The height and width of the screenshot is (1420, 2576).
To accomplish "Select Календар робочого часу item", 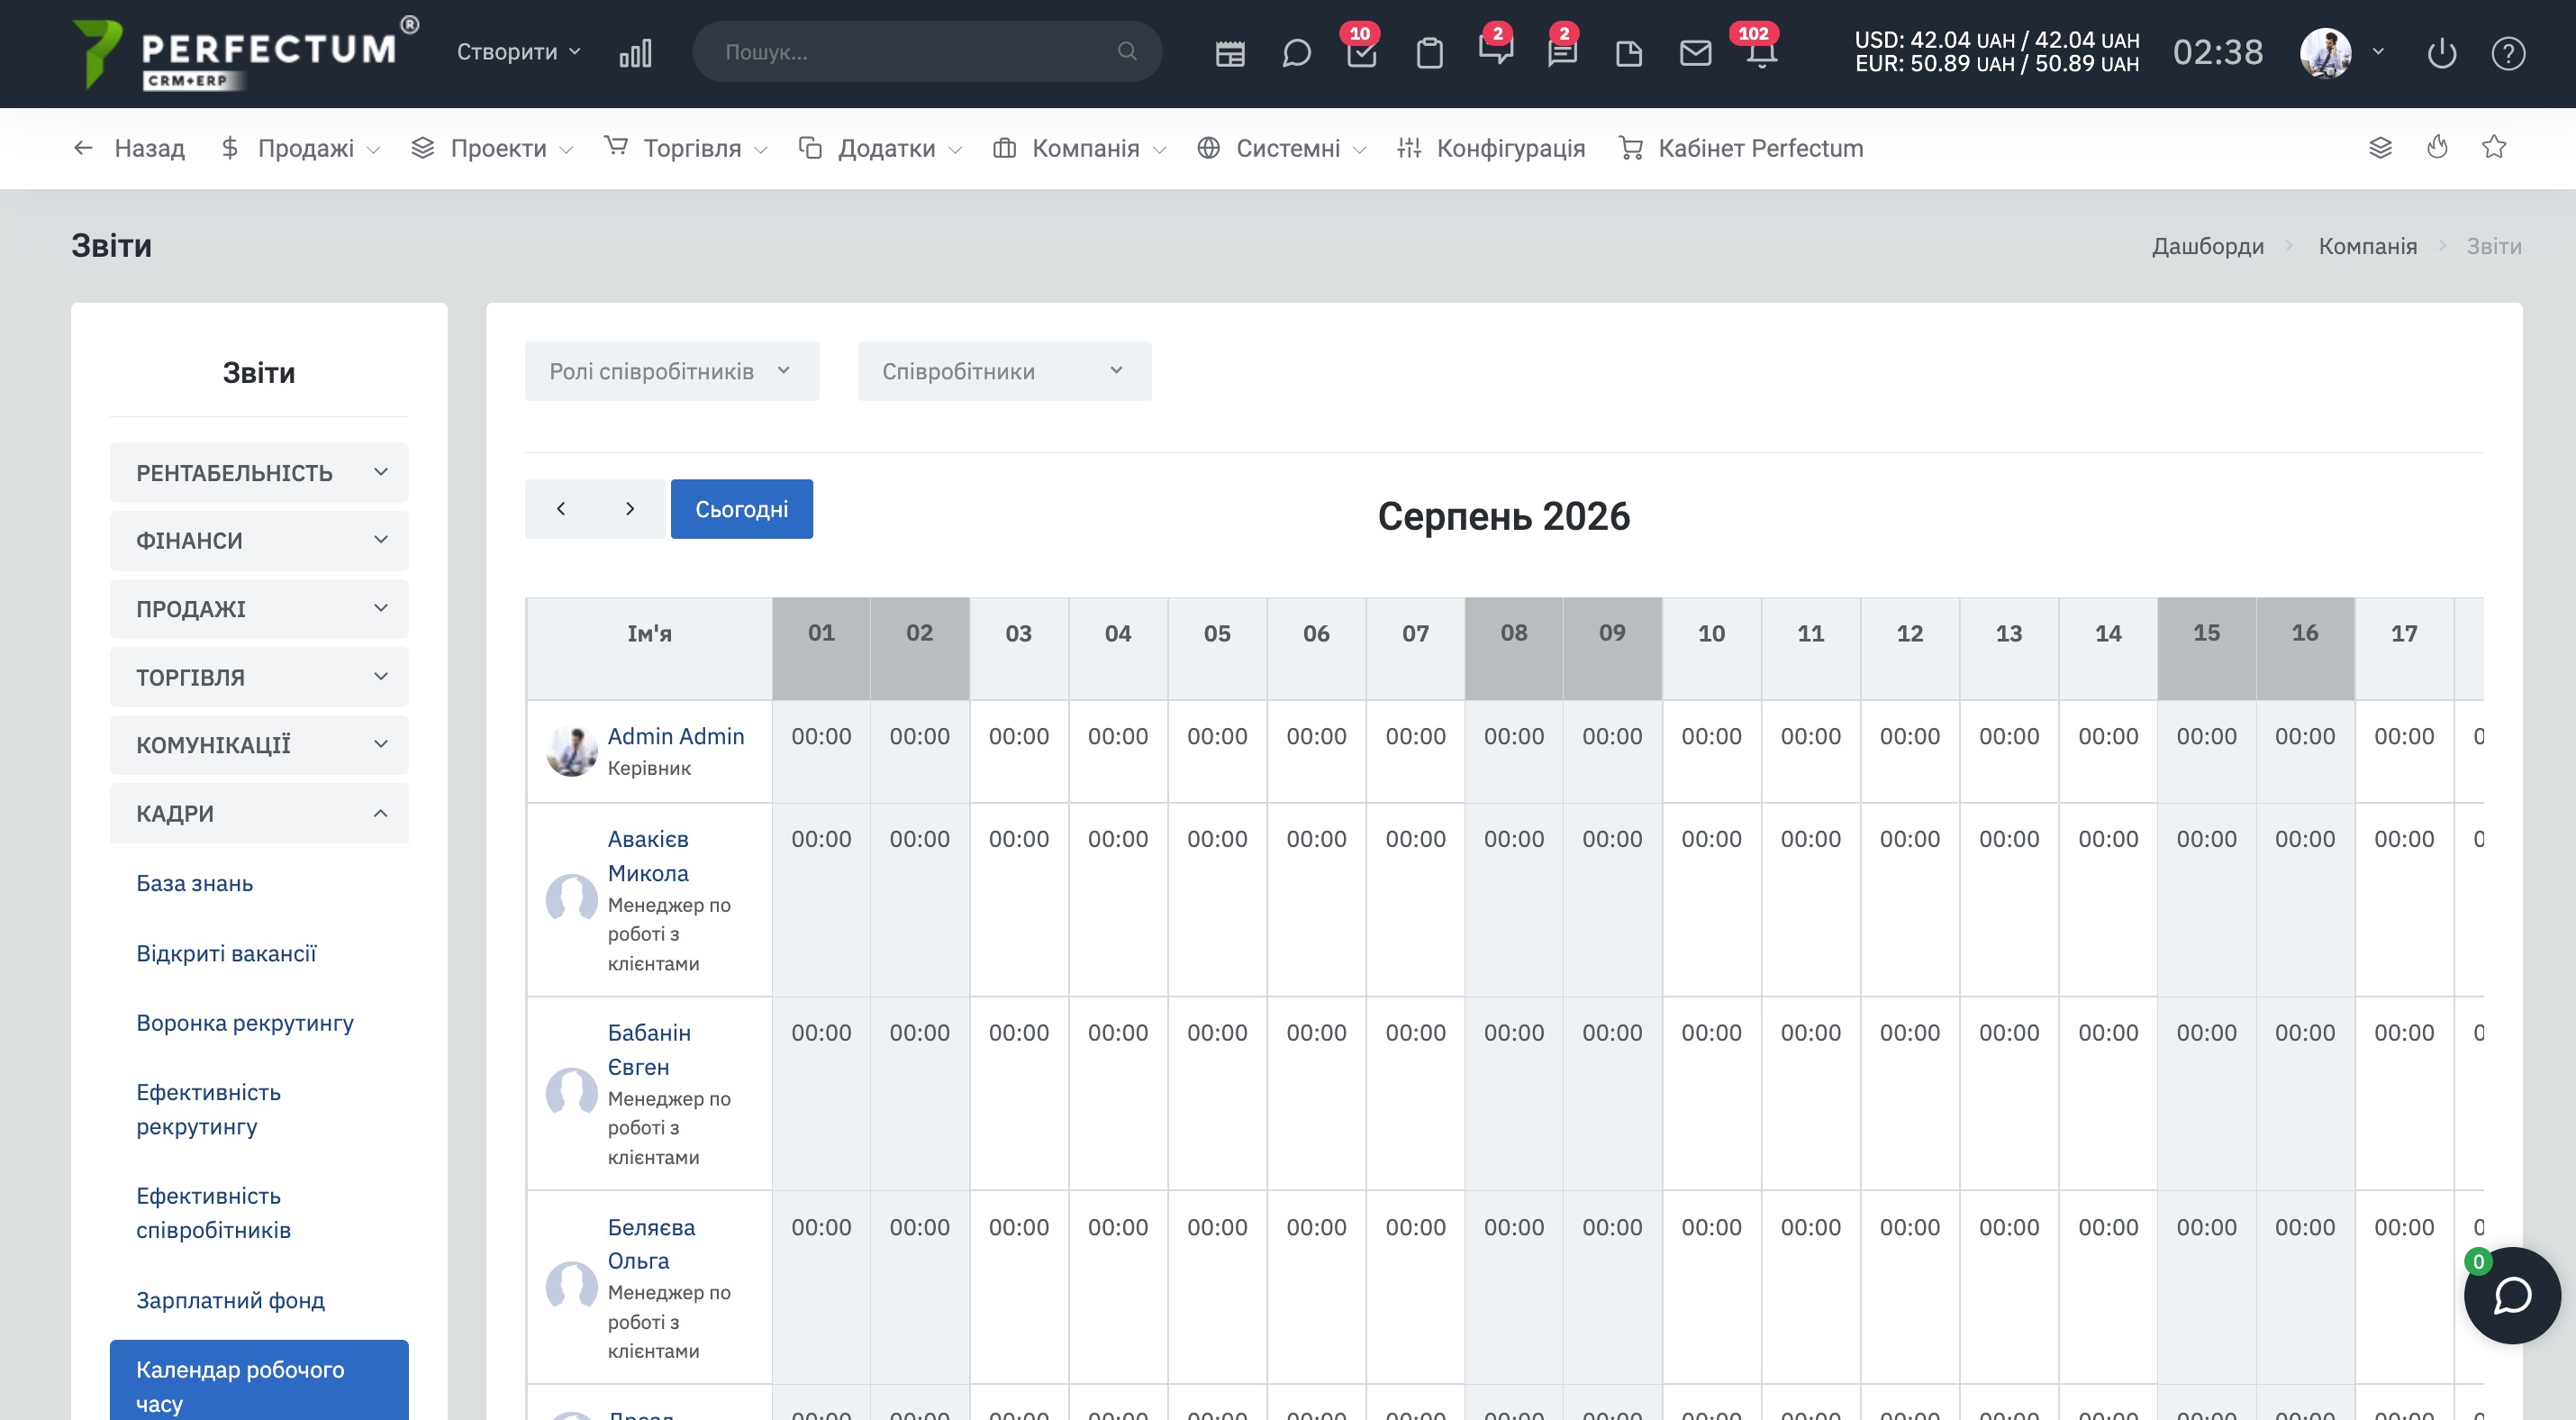I will point(259,1380).
